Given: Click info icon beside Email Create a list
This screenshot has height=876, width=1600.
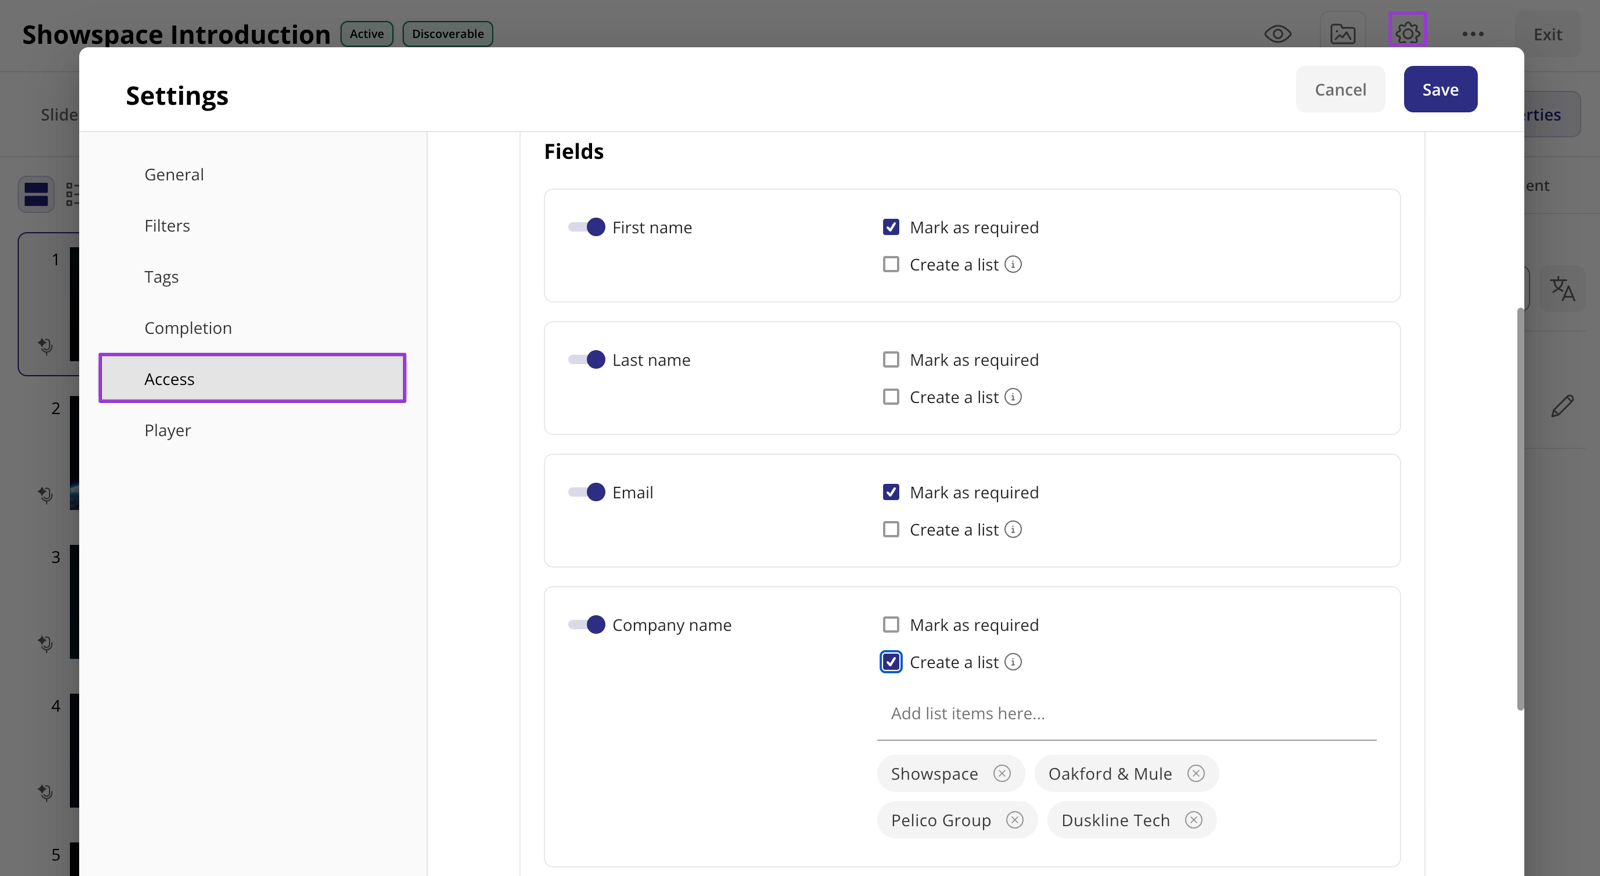Looking at the screenshot, I should point(1013,530).
